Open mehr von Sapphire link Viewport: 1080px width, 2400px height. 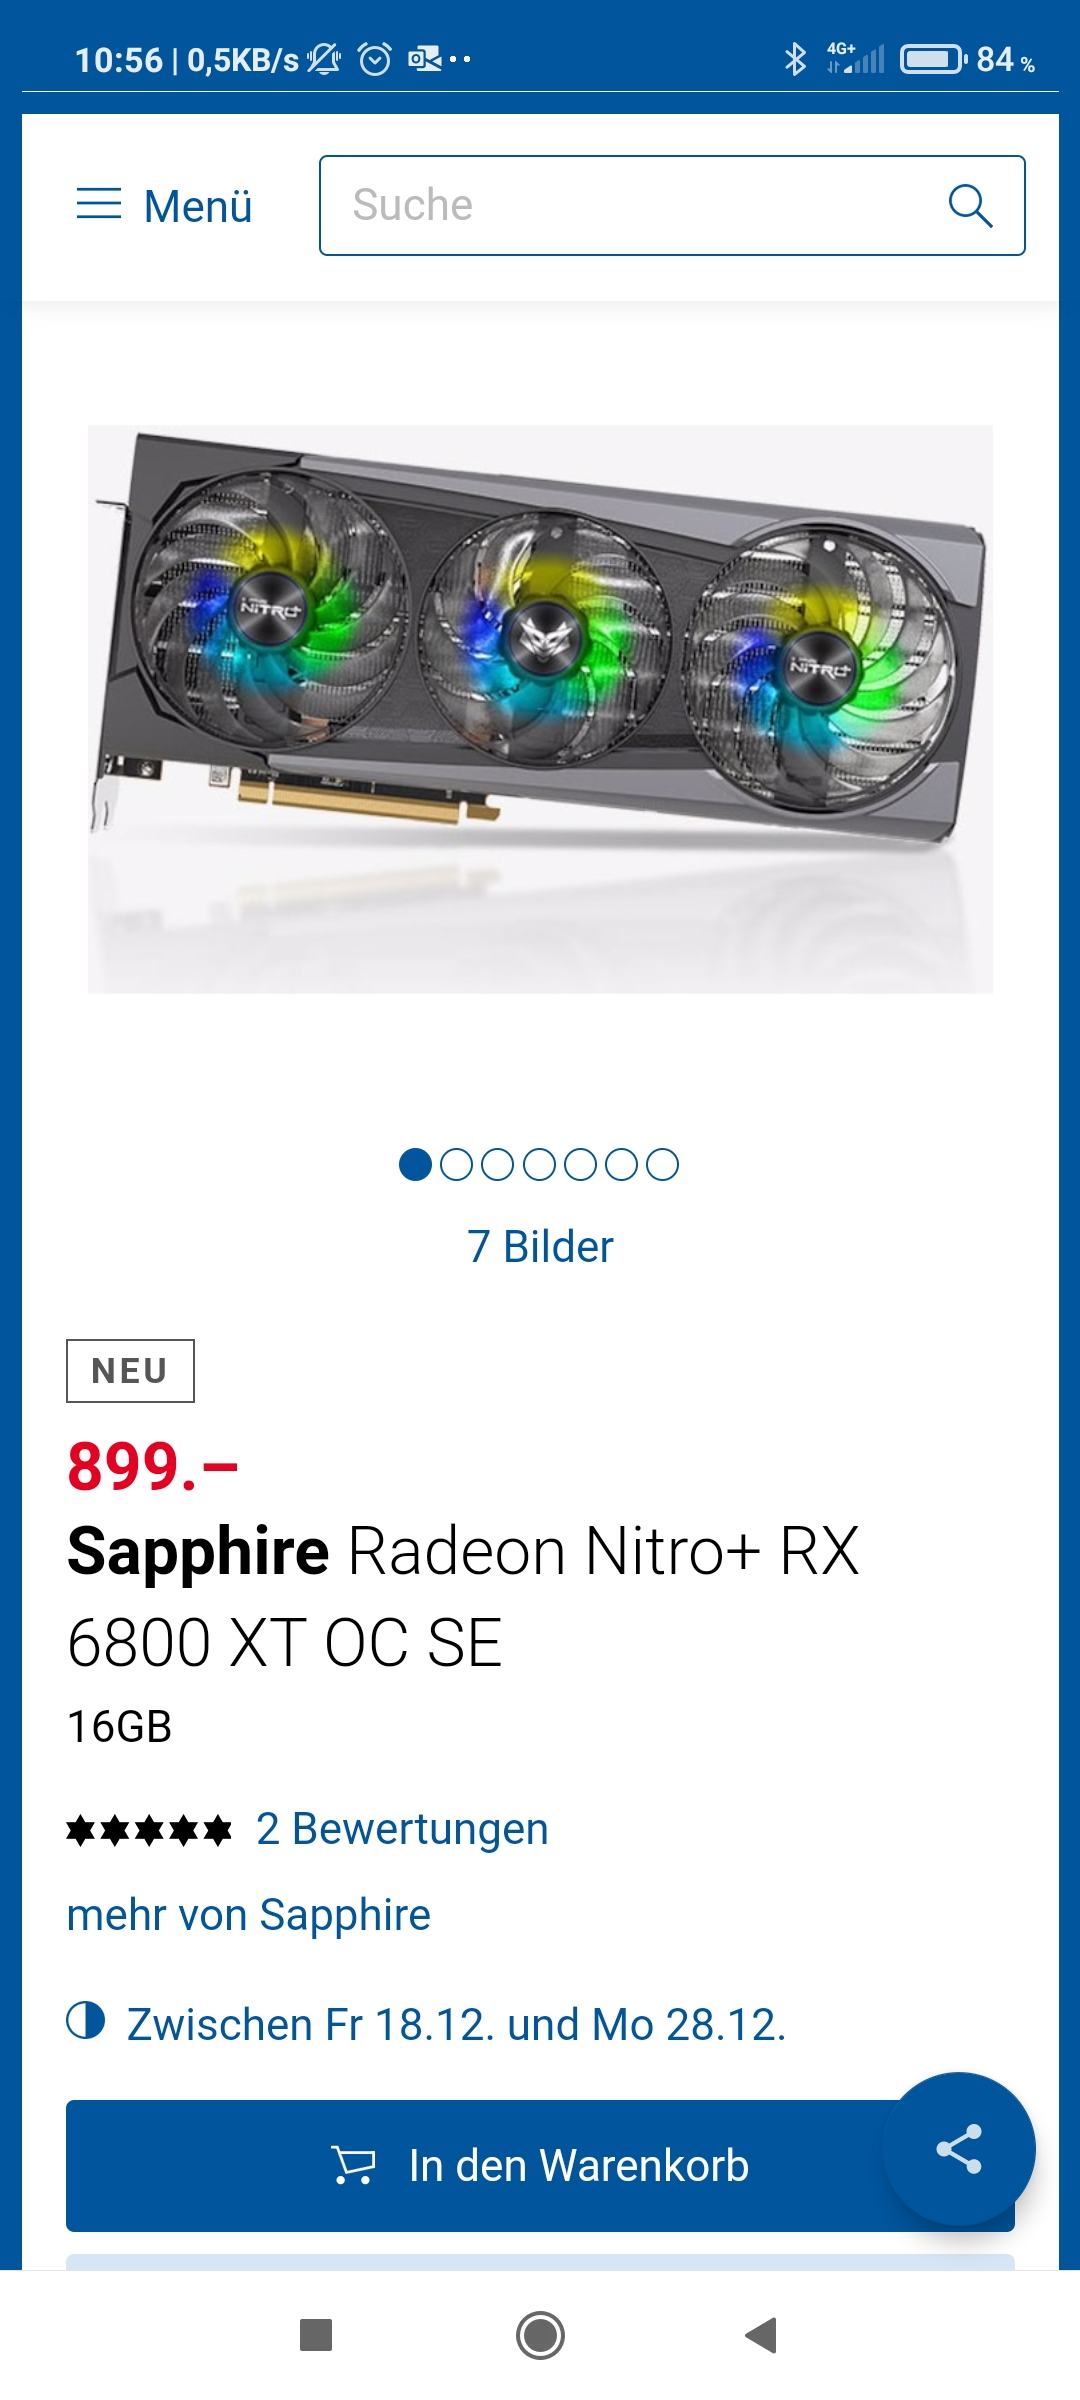pyautogui.click(x=248, y=1915)
